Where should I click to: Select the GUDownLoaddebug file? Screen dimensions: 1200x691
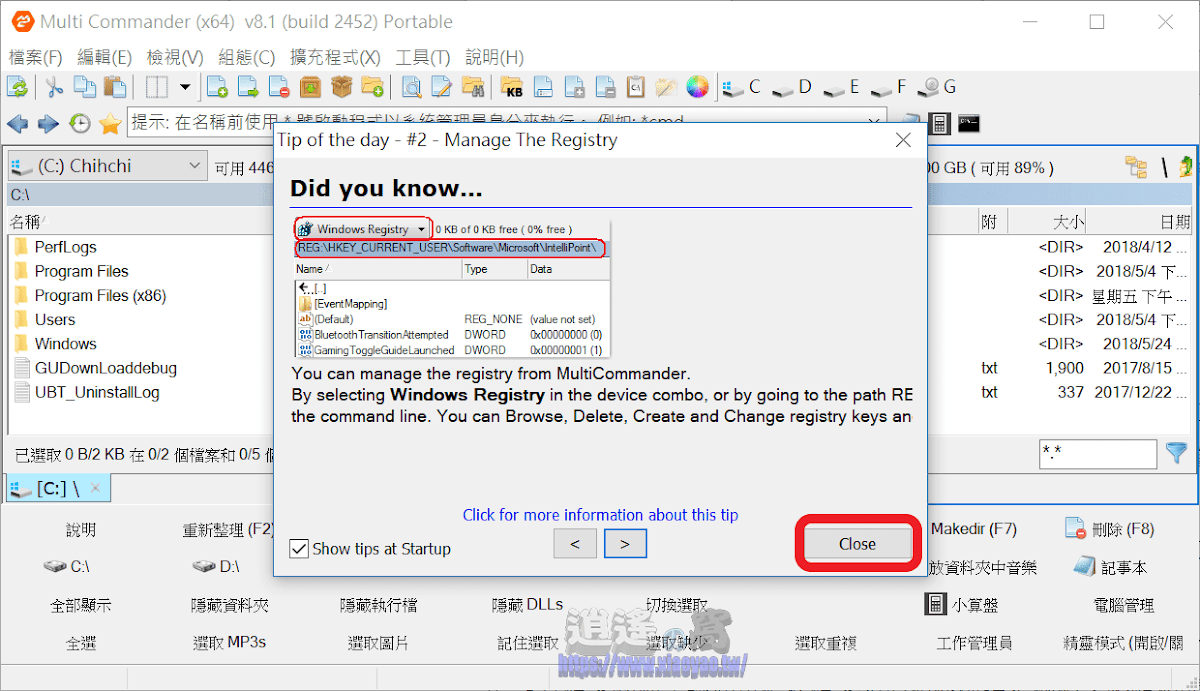tap(105, 368)
